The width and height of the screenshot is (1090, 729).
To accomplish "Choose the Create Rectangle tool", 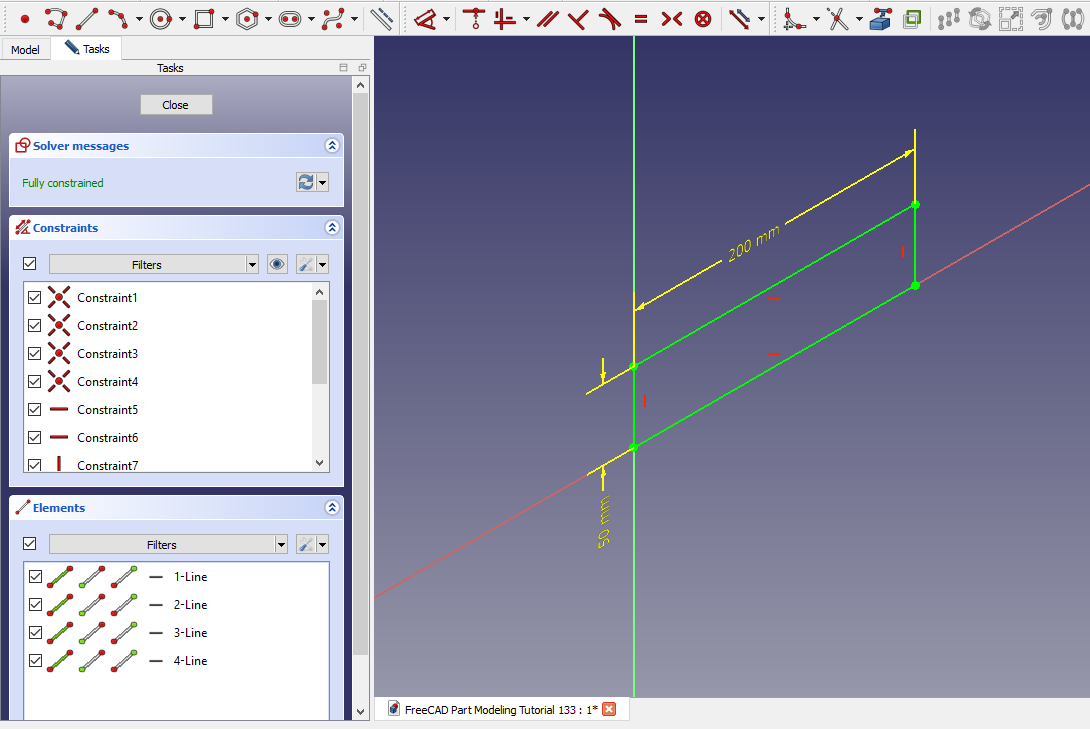I will click(204, 18).
